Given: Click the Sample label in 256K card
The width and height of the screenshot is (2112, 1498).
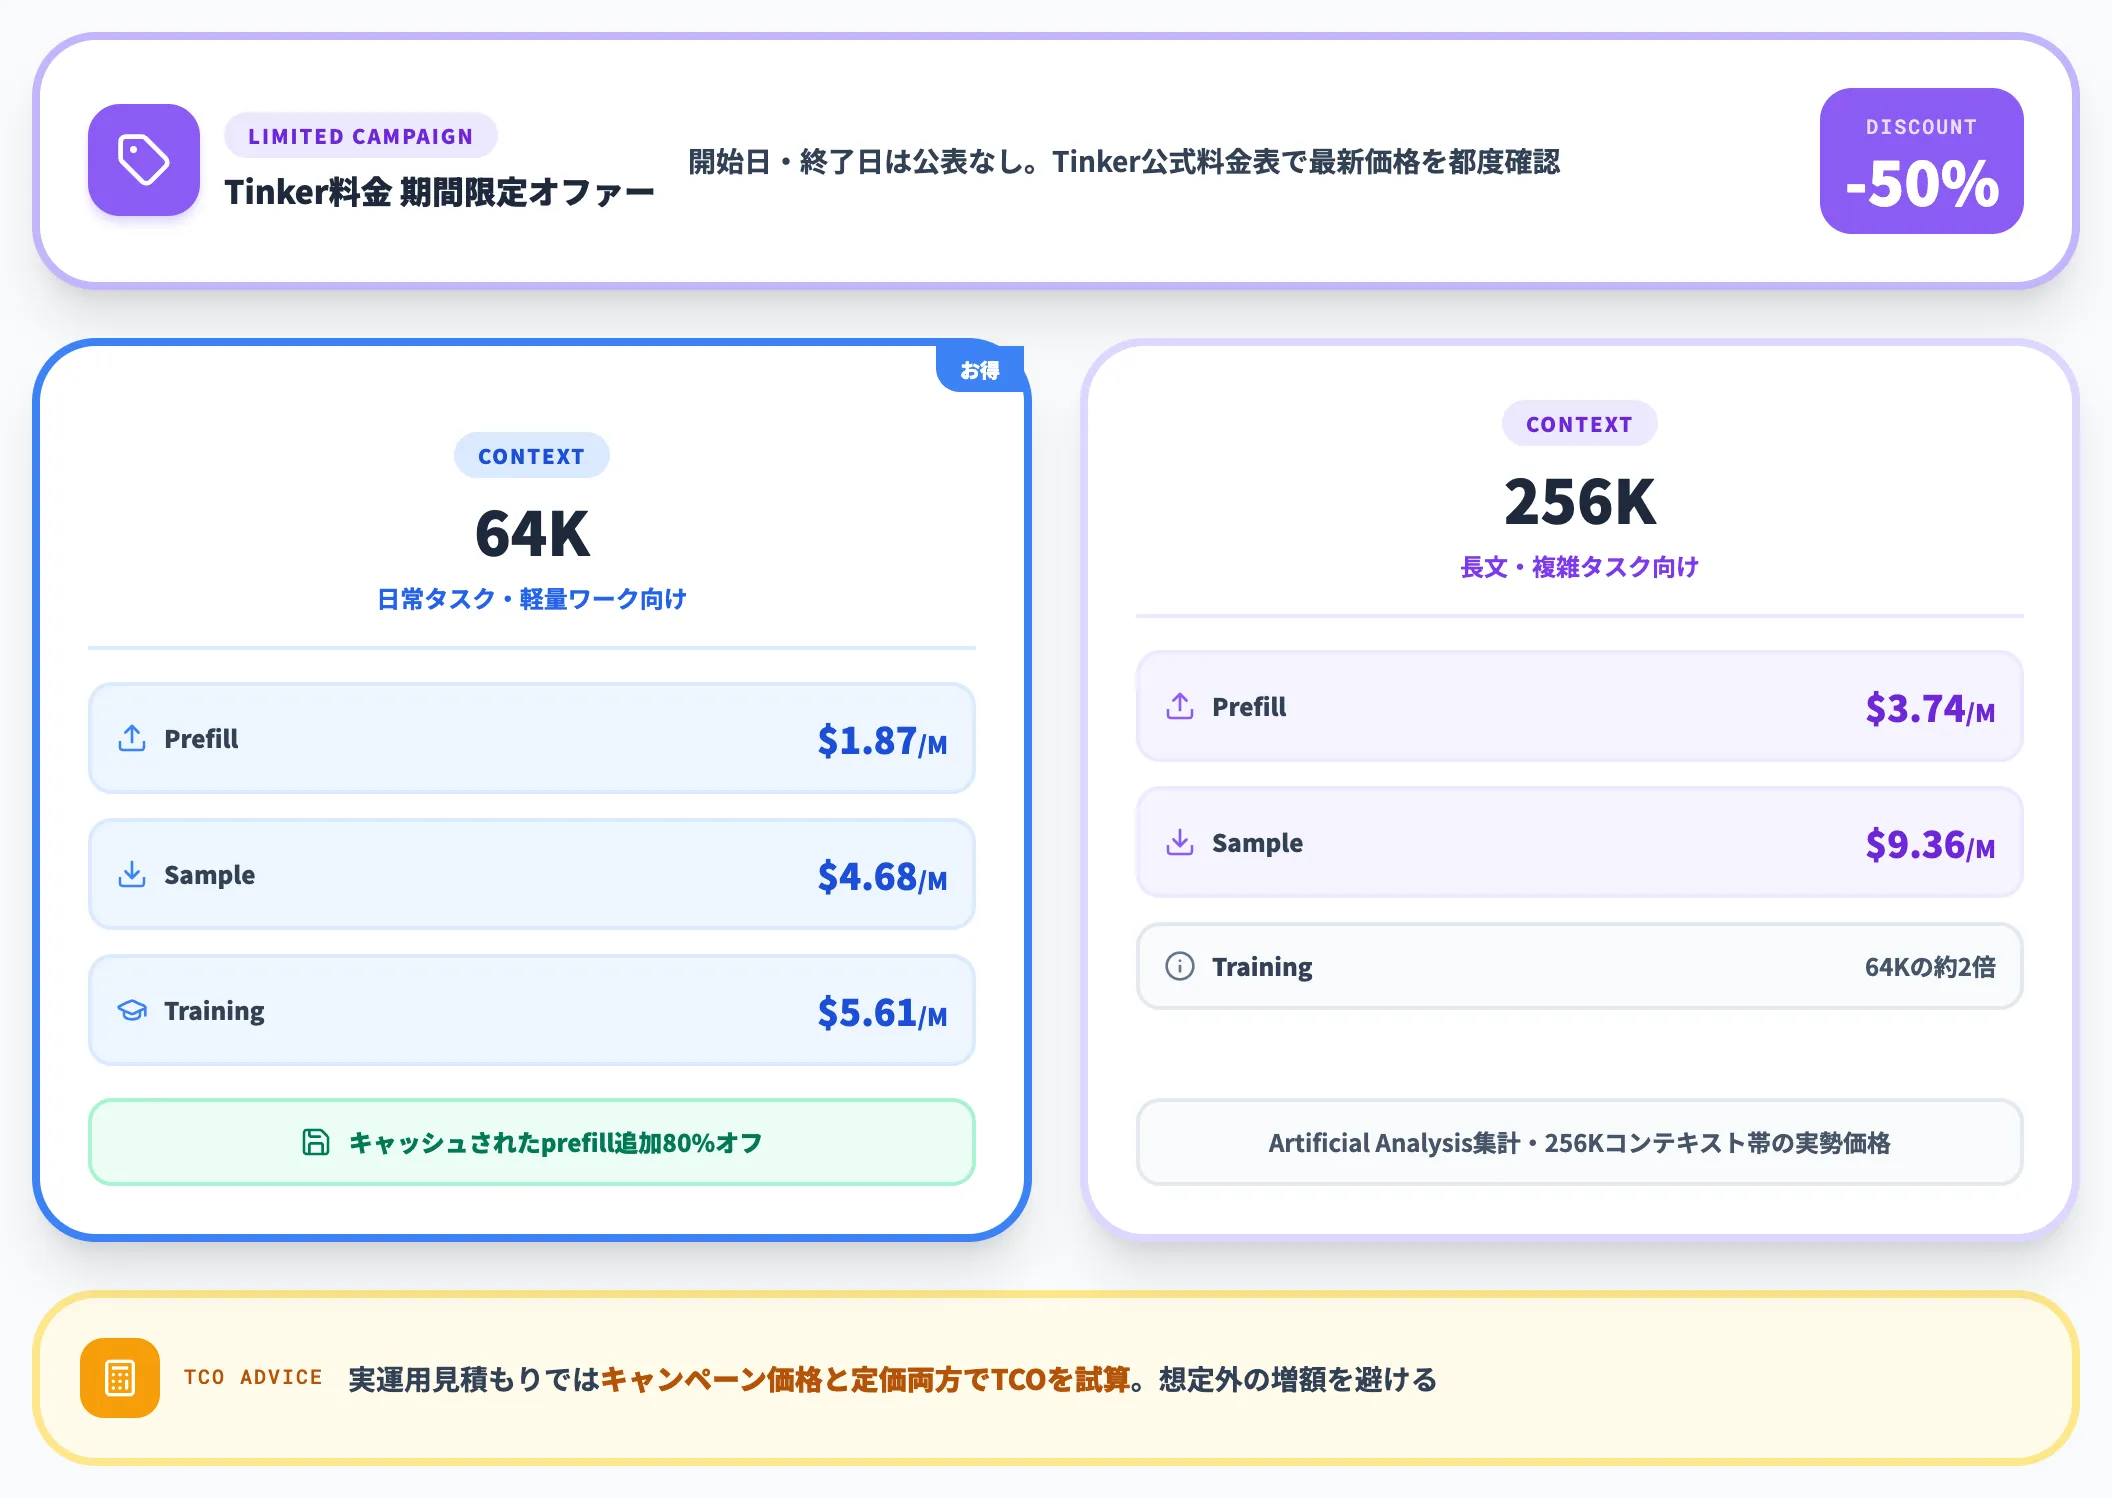Looking at the screenshot, I should 1257,842.
